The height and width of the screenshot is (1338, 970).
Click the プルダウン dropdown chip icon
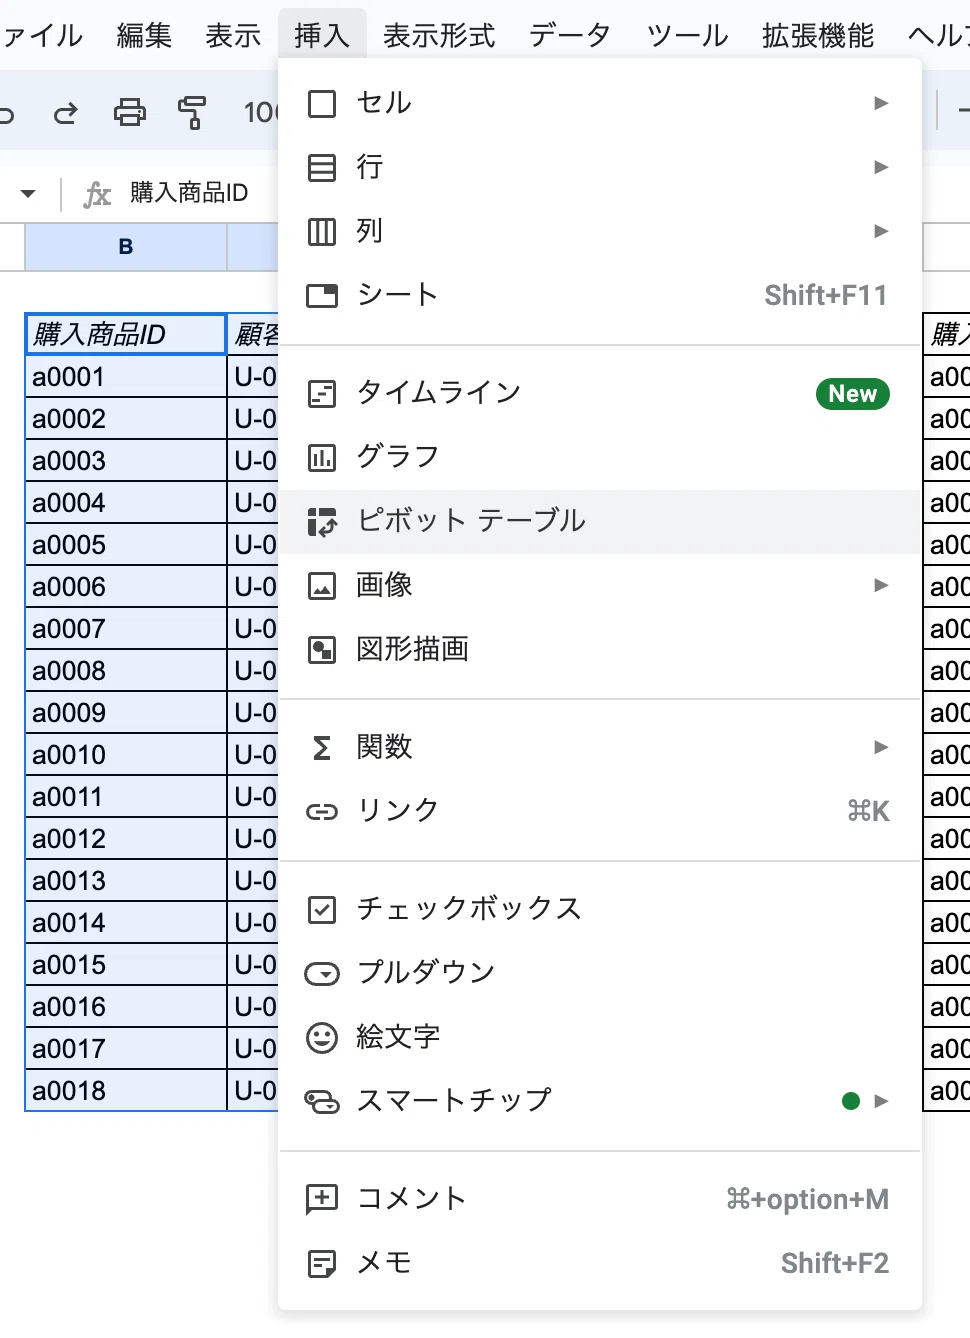(322, 973)
